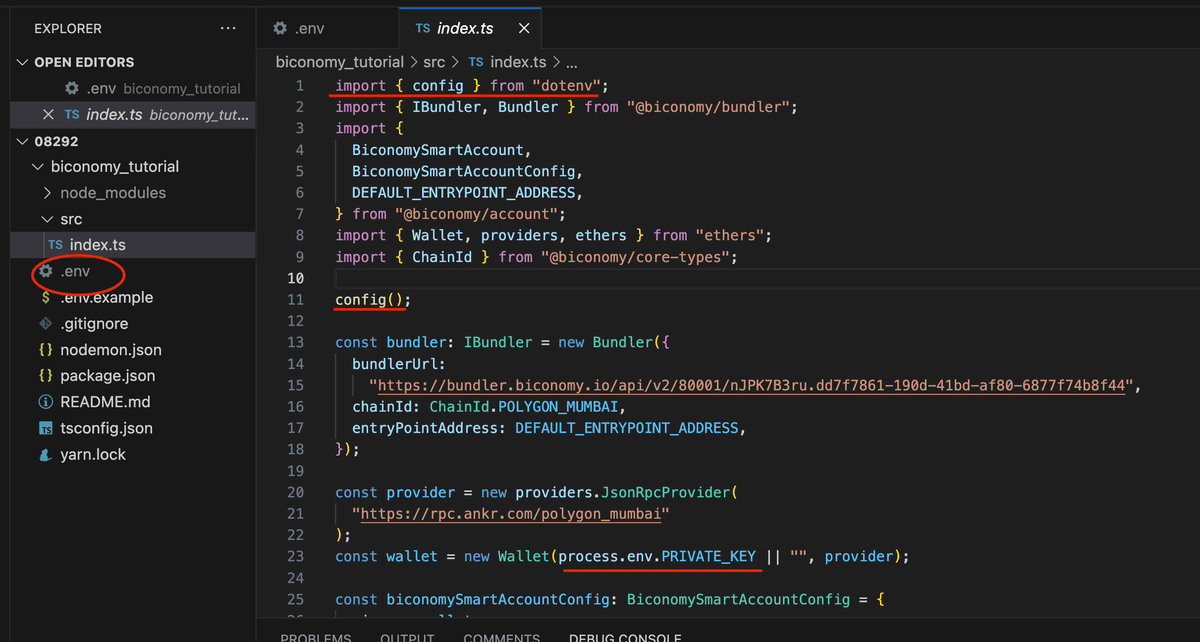Screen dimensions: 1200x642
Task: Click braces icon of nodemon.json
Action: click(46, 350)
